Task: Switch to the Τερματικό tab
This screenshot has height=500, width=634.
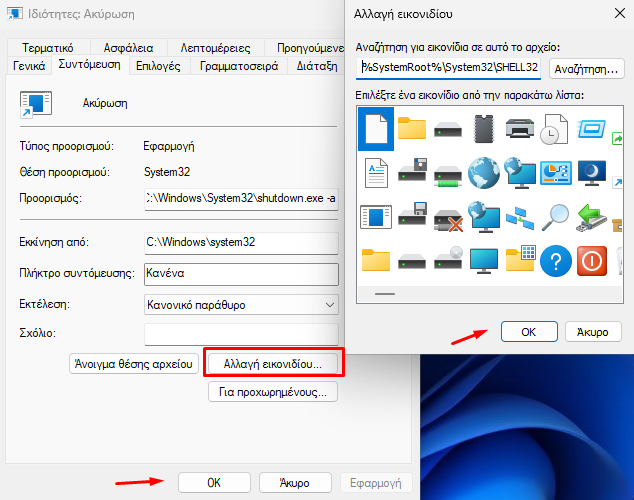Action: click(x=48, y=48)
